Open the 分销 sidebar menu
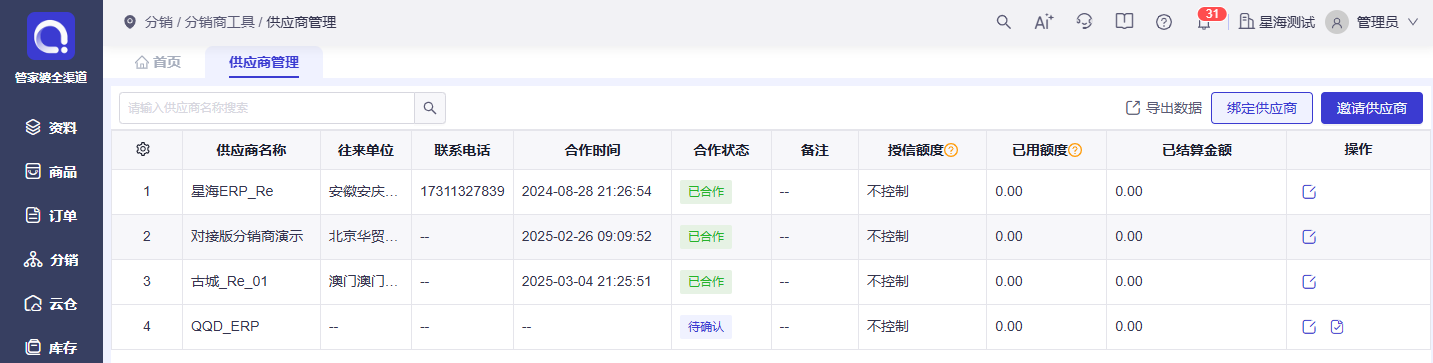Image resolution: width=1433 pixels, height=363 pixels. tap(51, 260)
